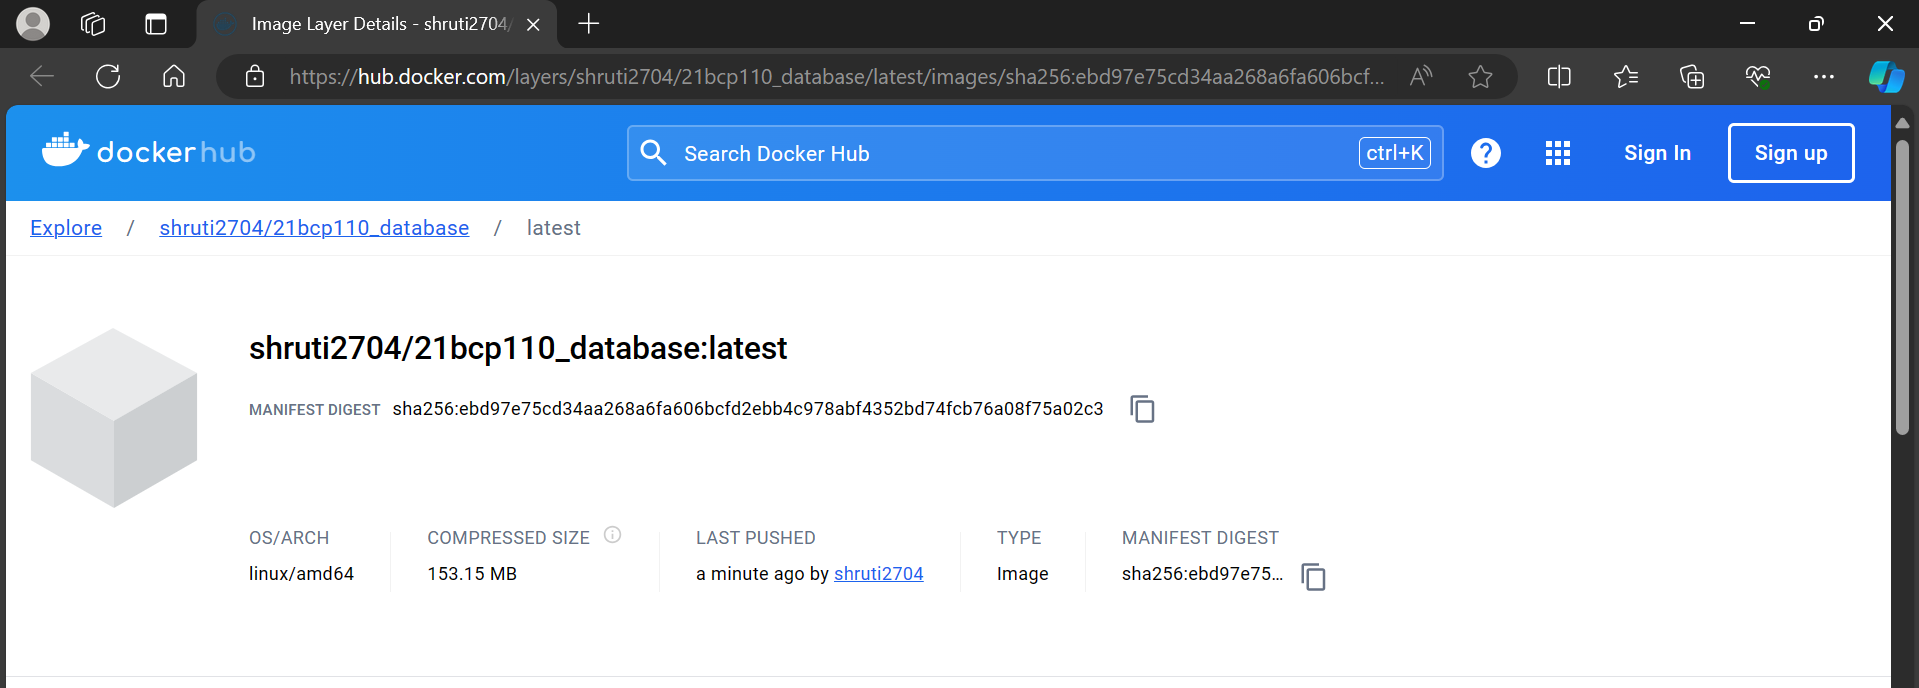Click the linux/amd64 value
The image size is (1919, 688).
pyautogui.click(x=301, y=574)
